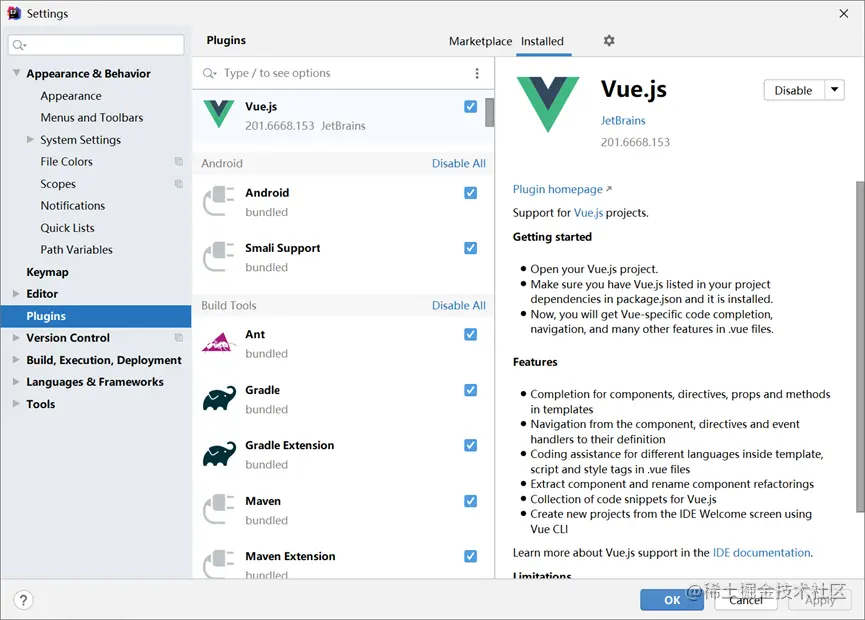Focus the plugin search field
This screenshot has width=865, height=620.
337,73
